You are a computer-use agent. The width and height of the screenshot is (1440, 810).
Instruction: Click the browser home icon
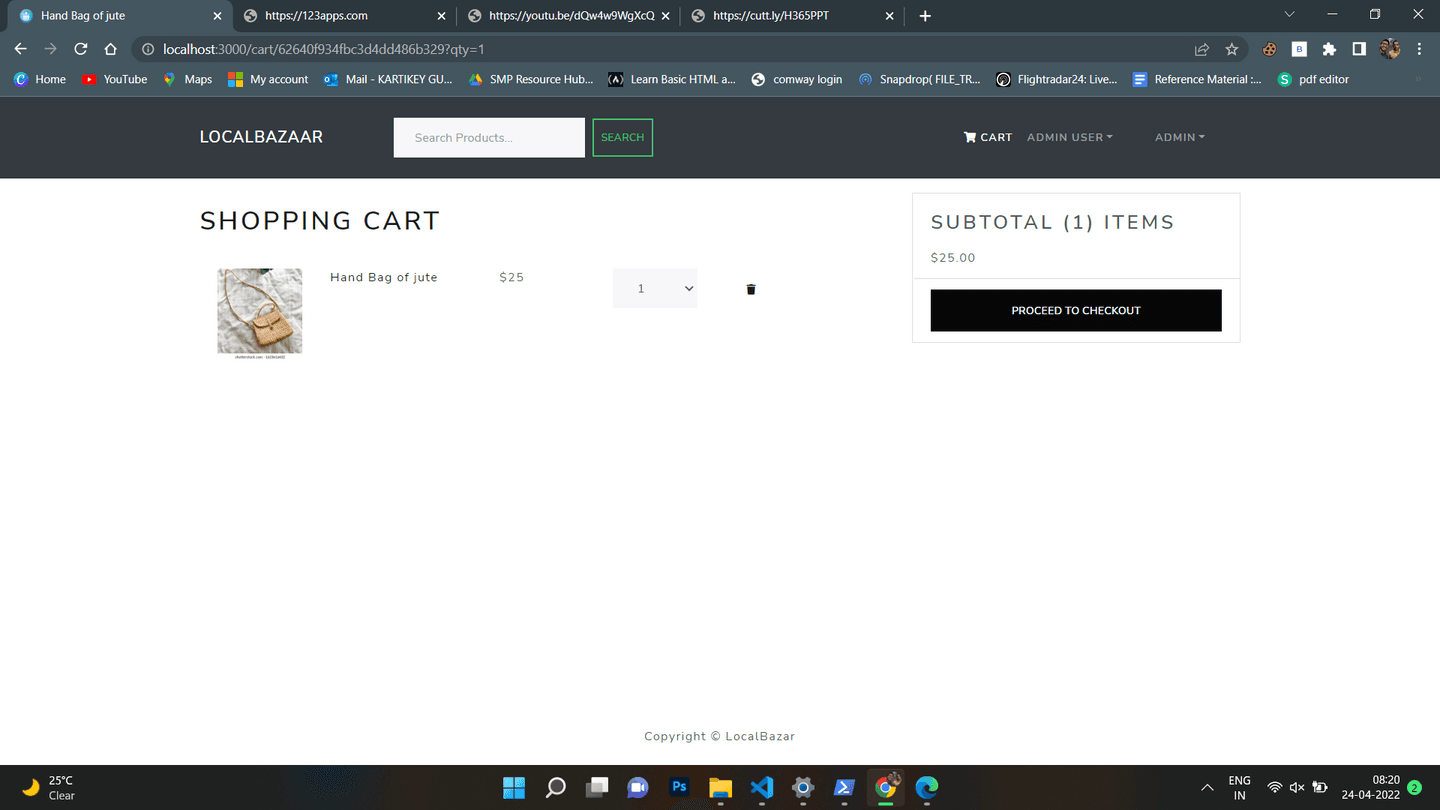[x=111, y=49]
